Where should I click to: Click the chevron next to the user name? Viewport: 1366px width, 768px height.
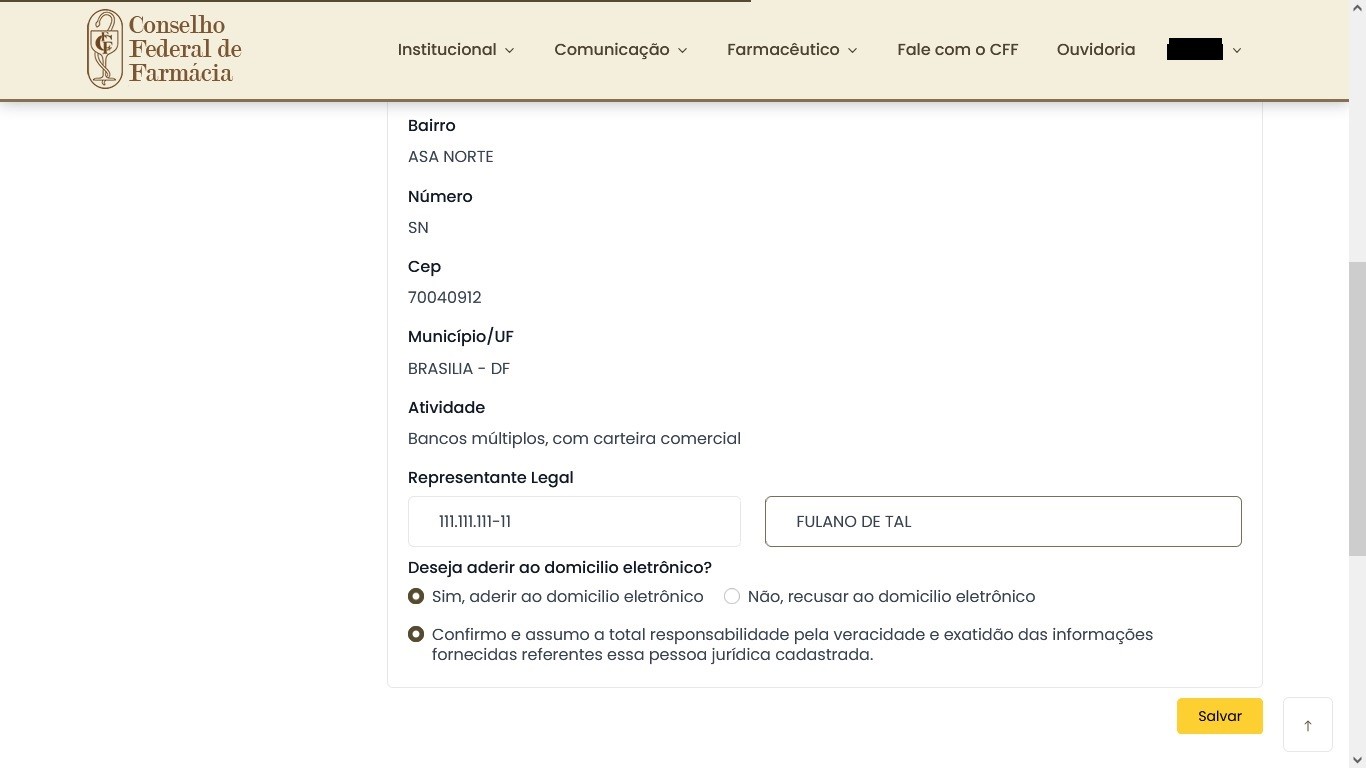click(x=1237, y=50)
